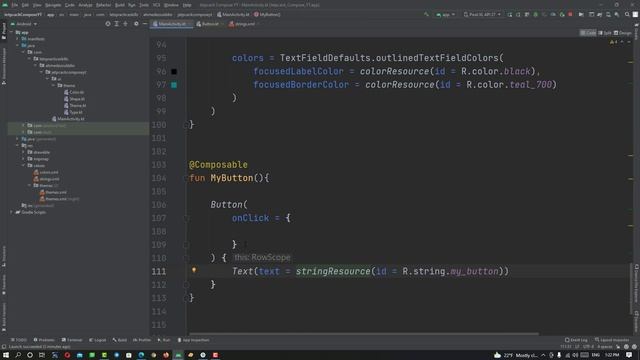Click the yellow lightbulb intention icon on line 111
Image resolution: width=640 pixels, height=360 pixels.
pos(194,270)
